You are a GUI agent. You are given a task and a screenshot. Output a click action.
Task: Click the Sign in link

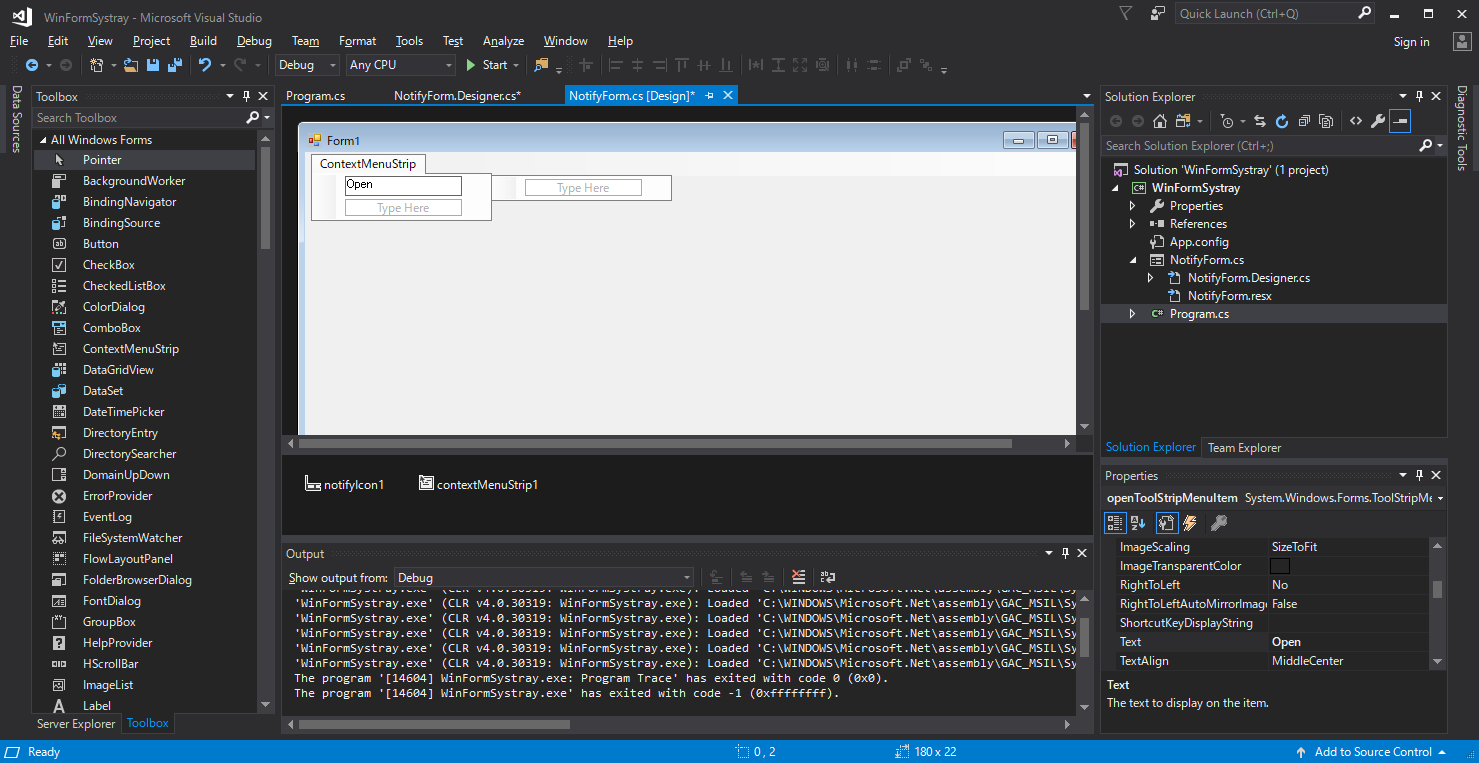pyautogui.click(x=1411, y=42)
